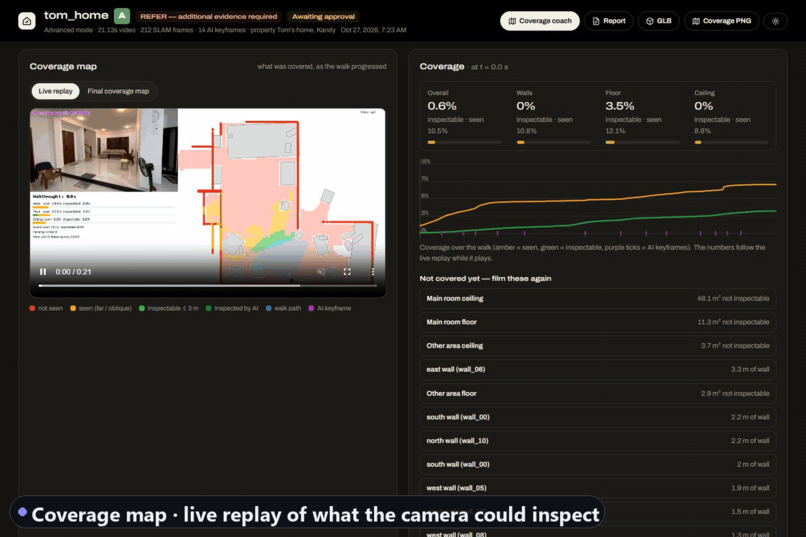
Task: Click the camera view thumbnail in the replay
Action: [104, 150]
